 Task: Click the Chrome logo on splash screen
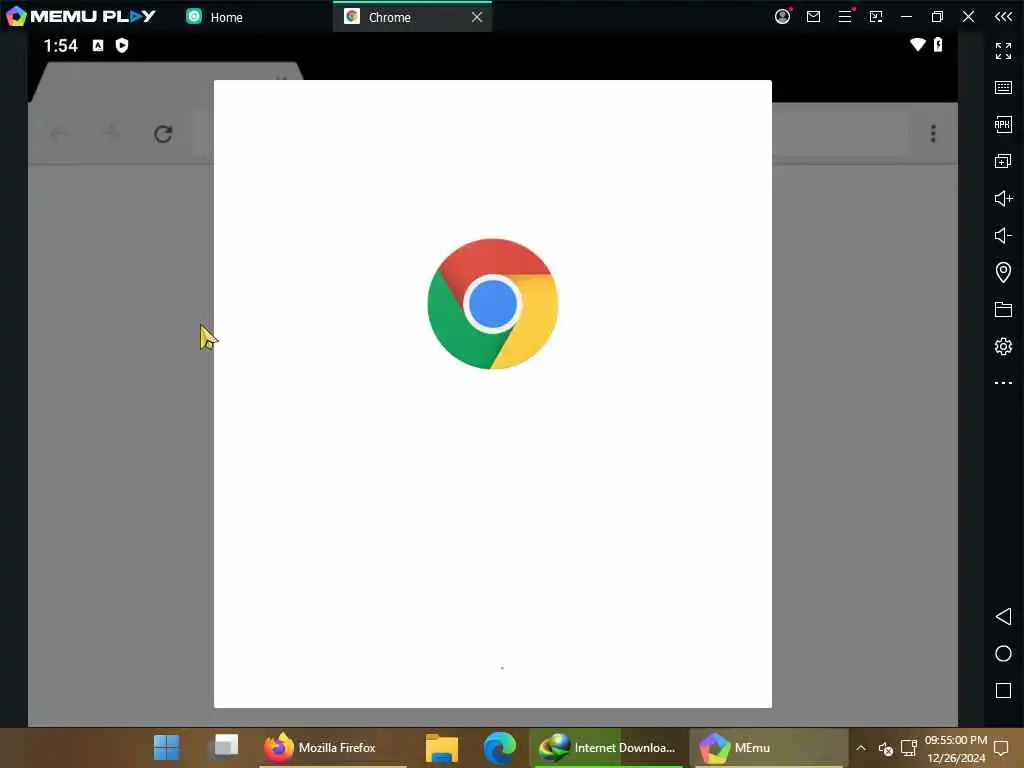tap(493, 304)
